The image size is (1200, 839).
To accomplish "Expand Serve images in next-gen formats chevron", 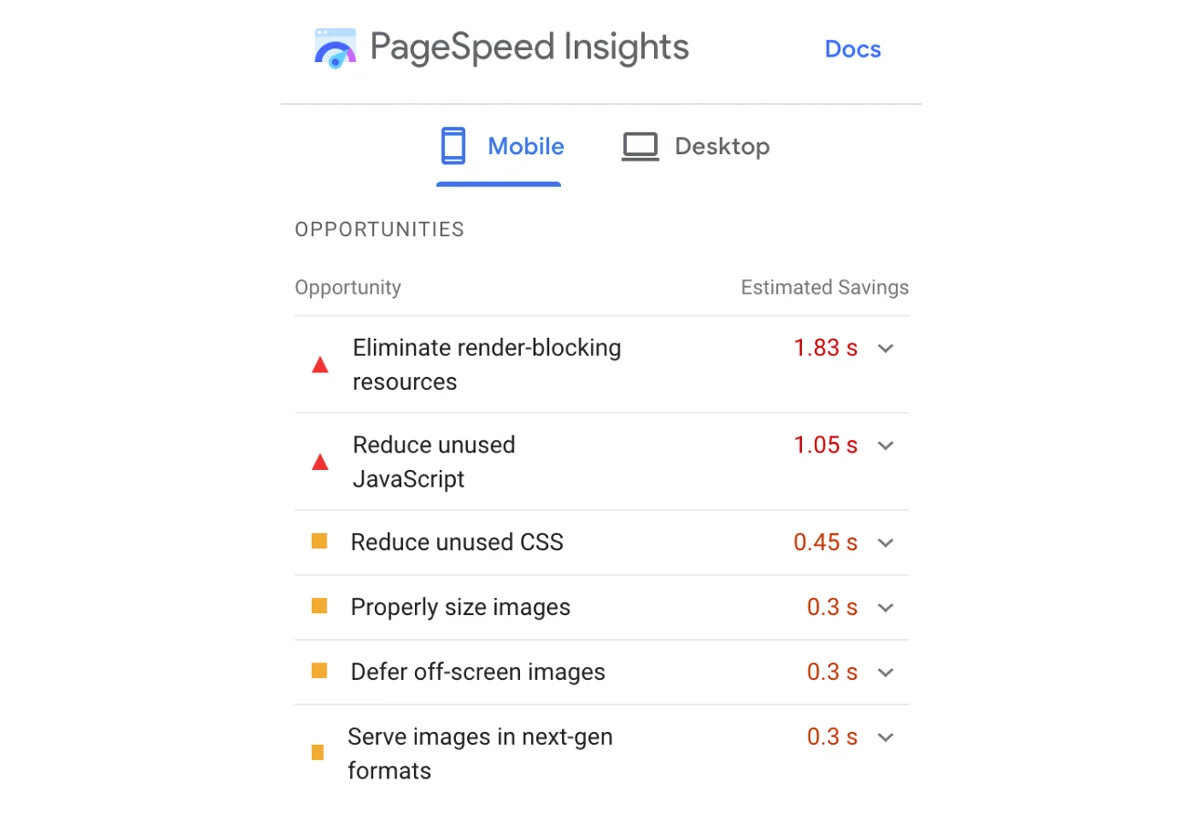I will point(885,737).
